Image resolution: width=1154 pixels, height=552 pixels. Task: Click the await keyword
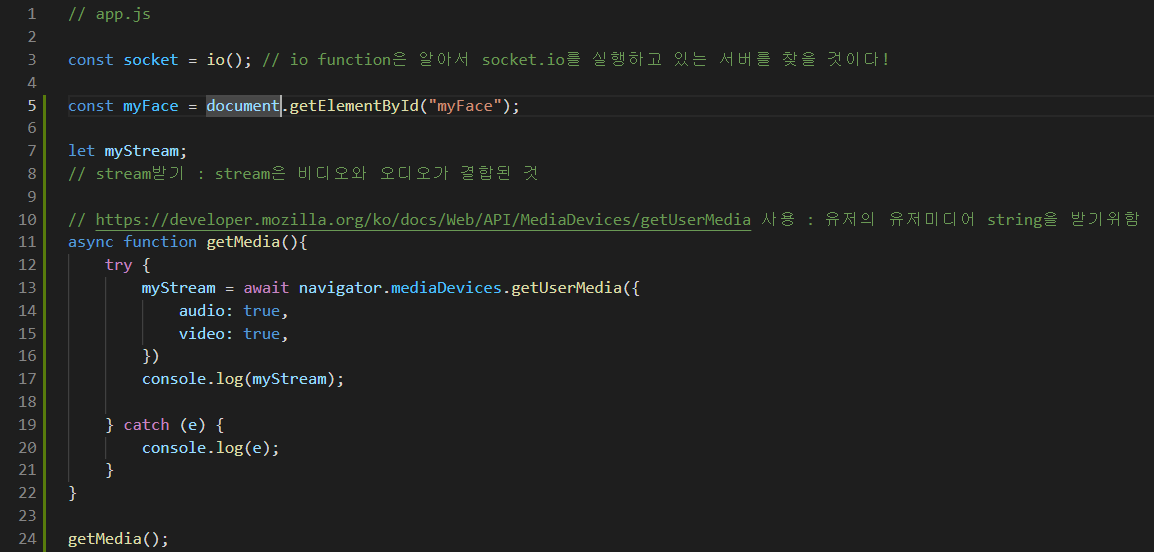tap(266, 288)
